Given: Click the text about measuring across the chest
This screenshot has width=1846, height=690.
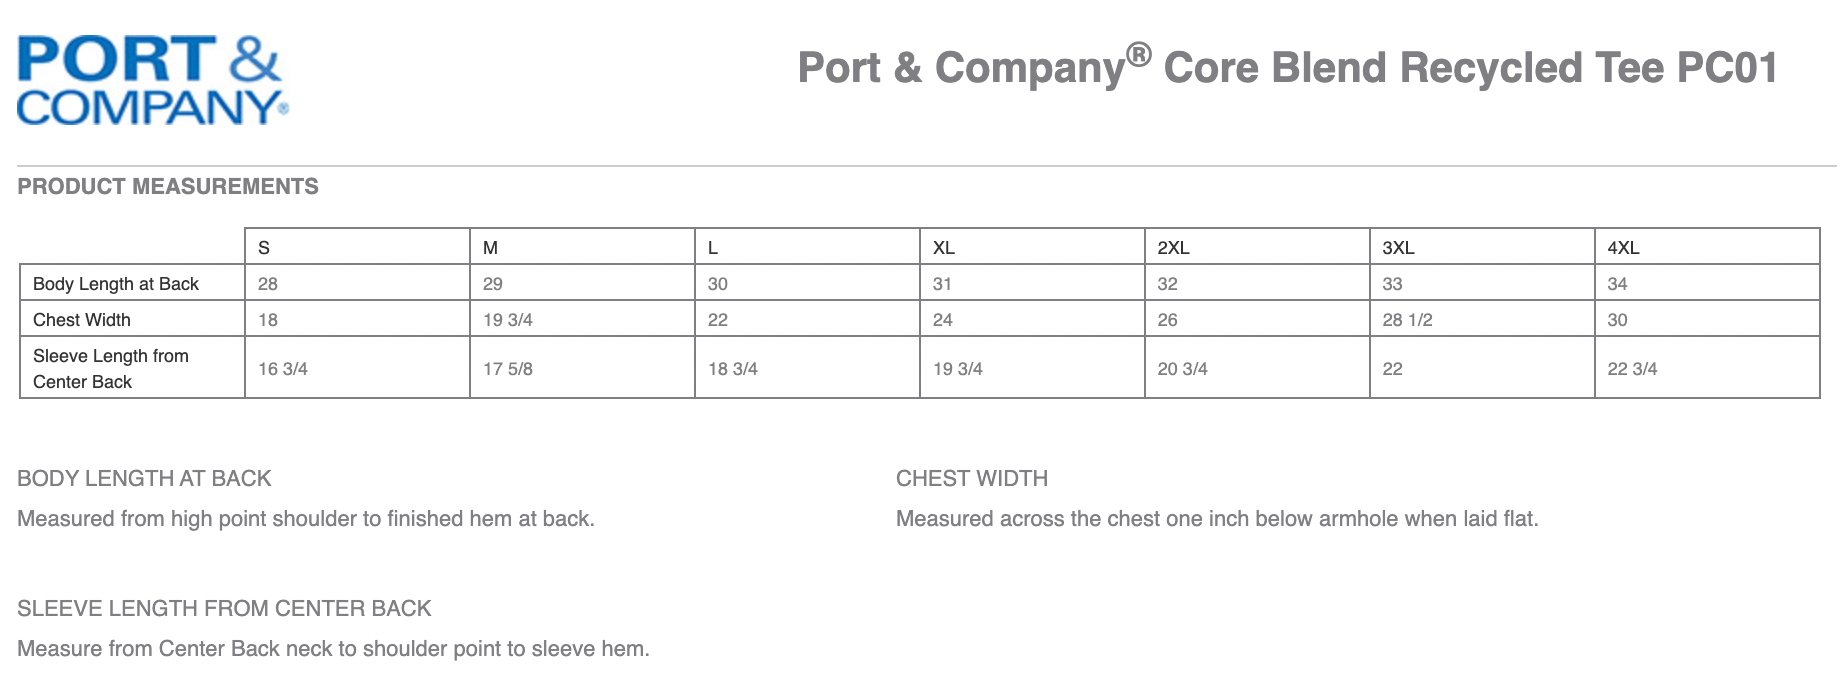Looking at the screenshot, I should point(1217,519).
